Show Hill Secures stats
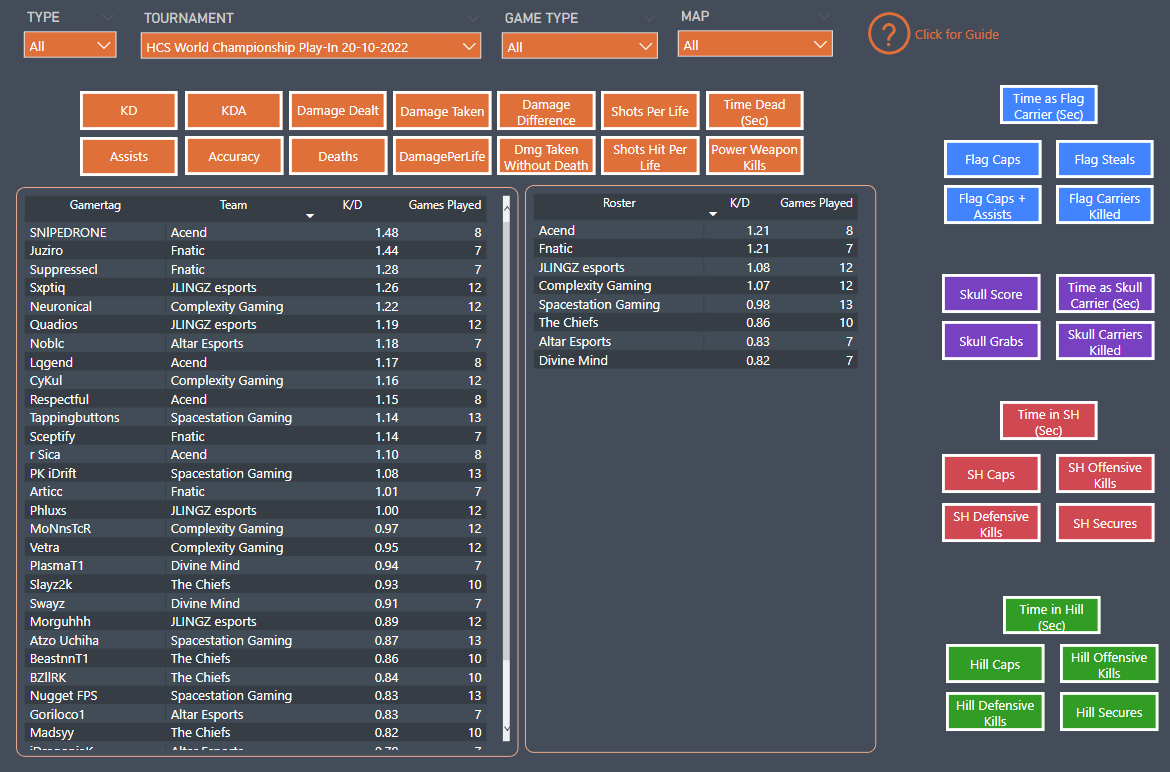The image size is (1170, 772). 1109,712
